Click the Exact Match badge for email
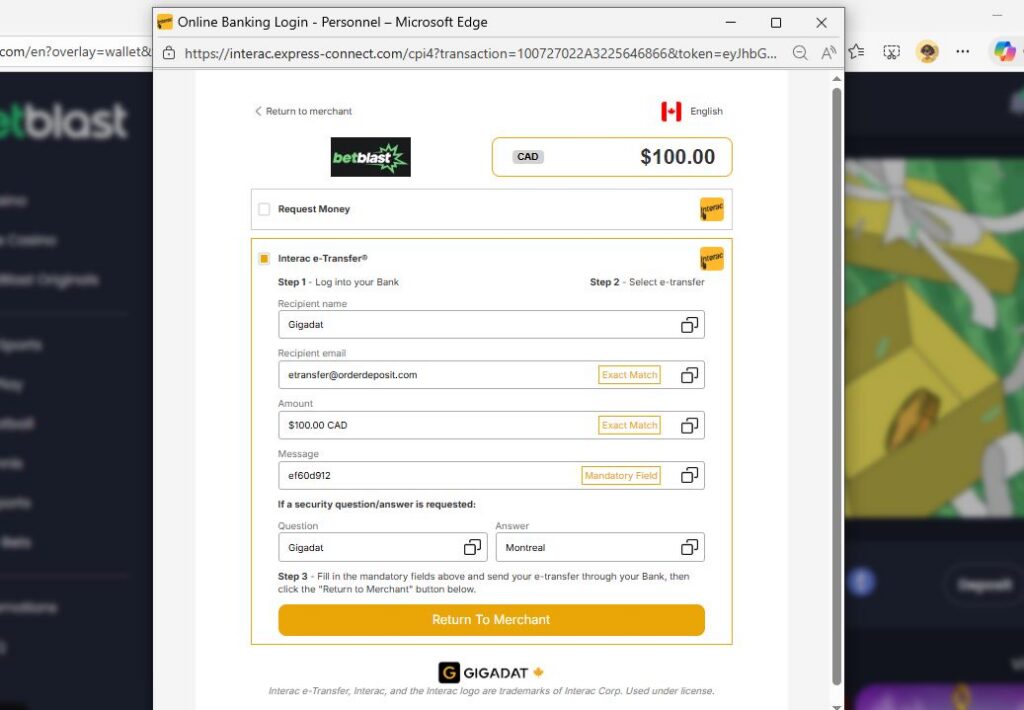Screen dimensions: 1024x710 click(629, 375)
